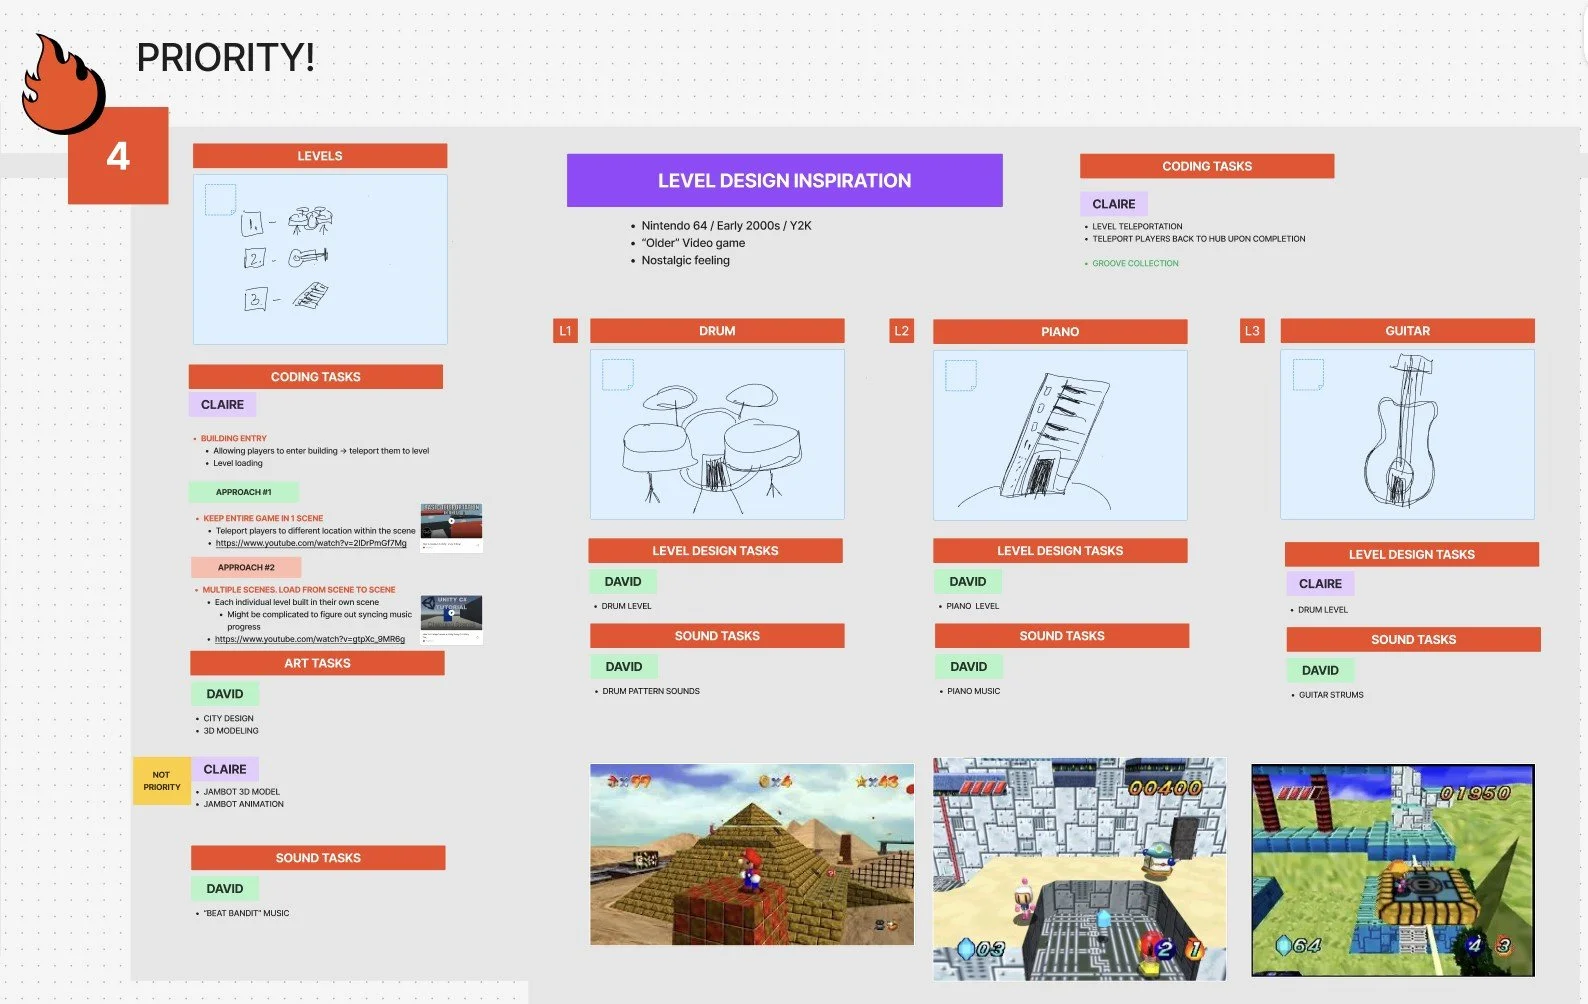This screenshot has width=1588, height=1004.
Task: Click the CLAIRE tag above LEVEL TELEPORTATION
Action: pos(1114,204)
